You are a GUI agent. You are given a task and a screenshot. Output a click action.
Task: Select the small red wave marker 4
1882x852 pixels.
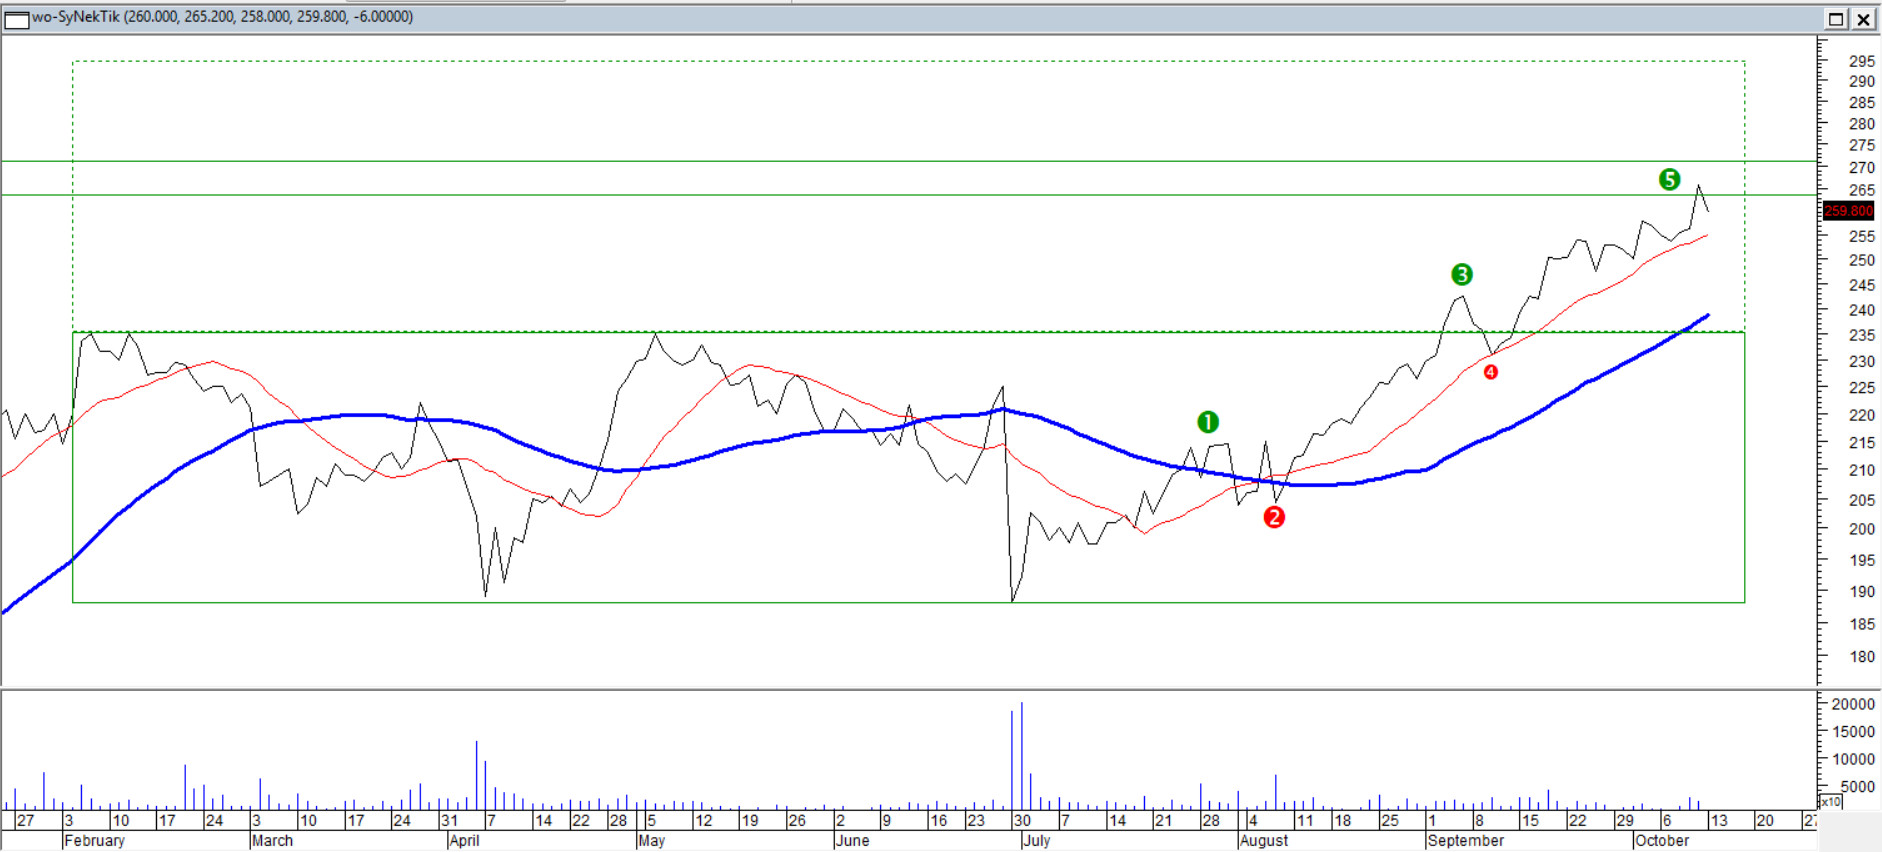(x=1490, y=372)
